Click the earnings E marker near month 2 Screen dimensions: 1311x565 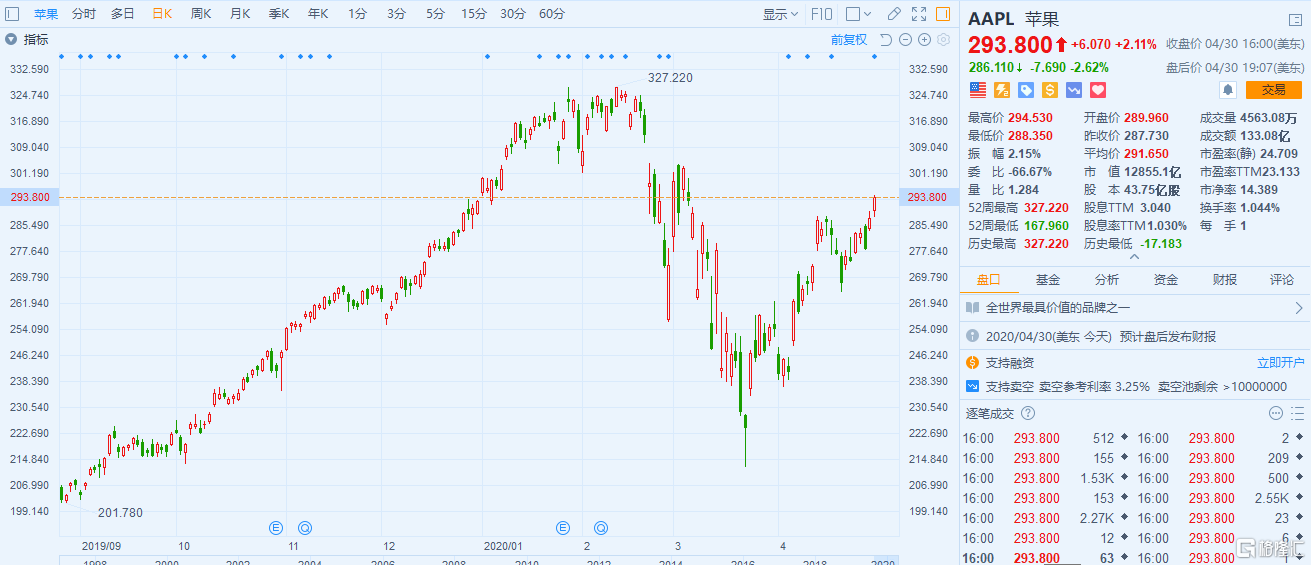click(x=564, y=527)
